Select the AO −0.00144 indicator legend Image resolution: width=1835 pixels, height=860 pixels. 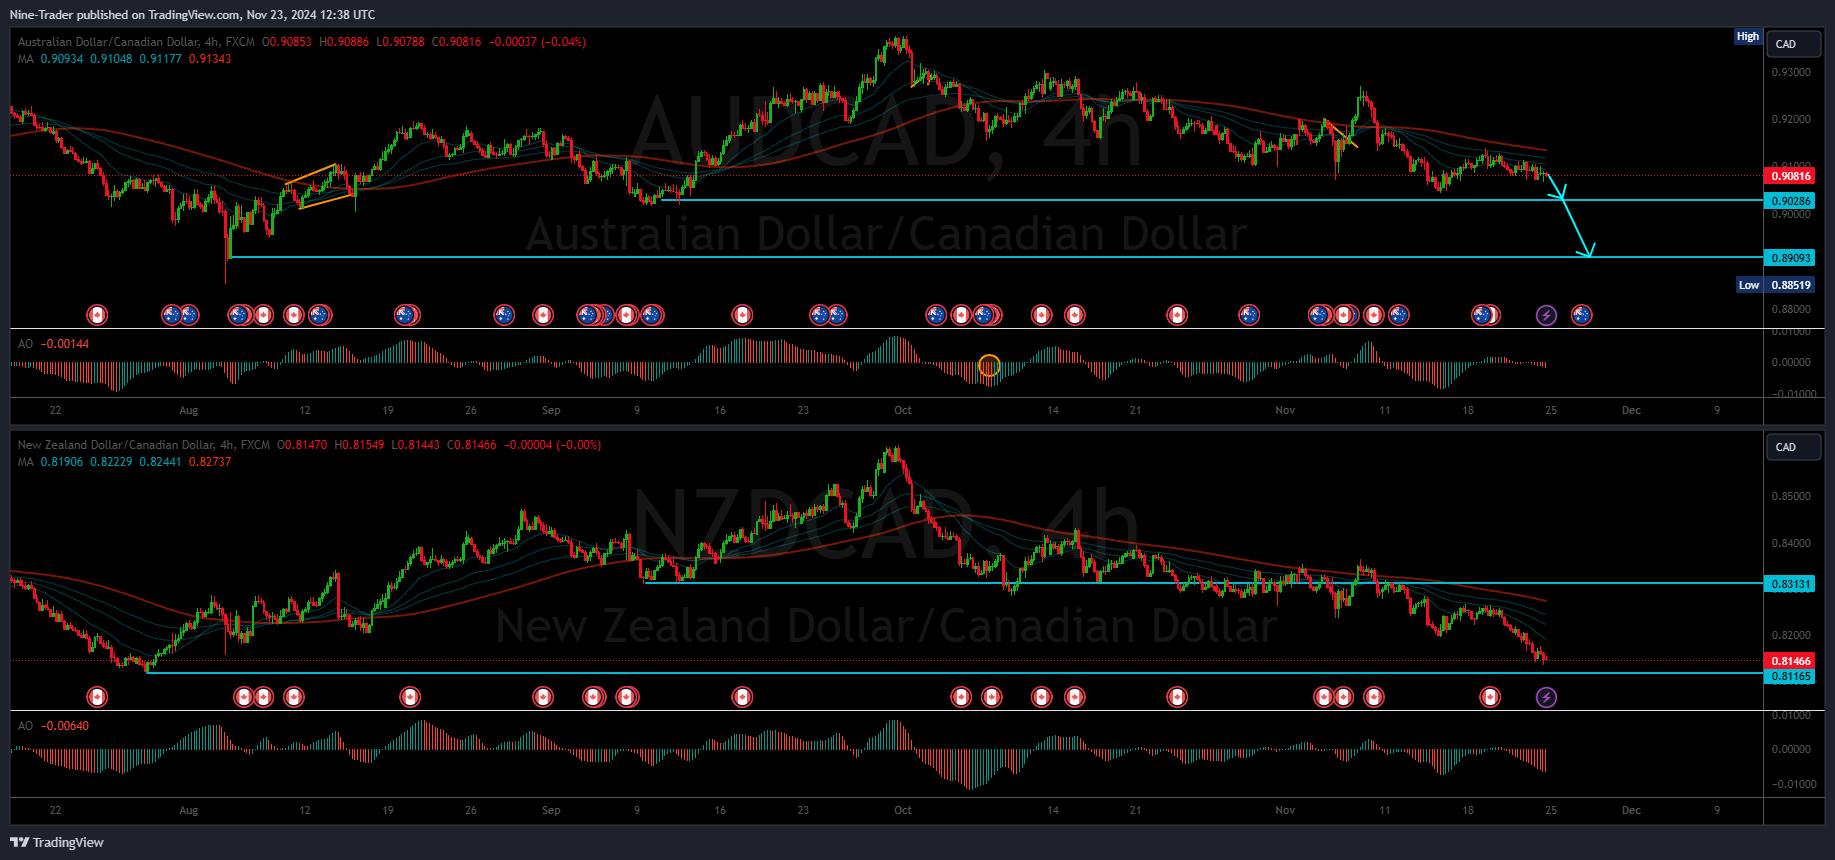pyautogui.click(x=53, y=344)
